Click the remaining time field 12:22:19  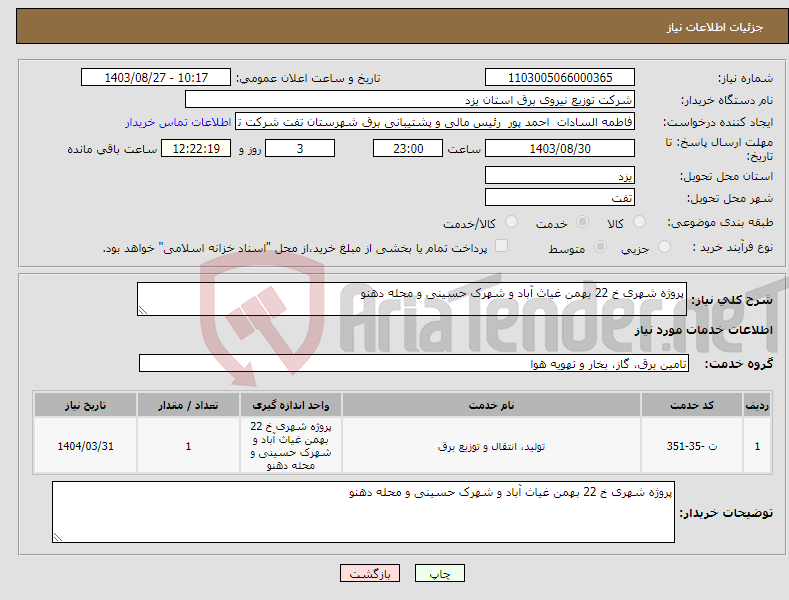[196, 148]
